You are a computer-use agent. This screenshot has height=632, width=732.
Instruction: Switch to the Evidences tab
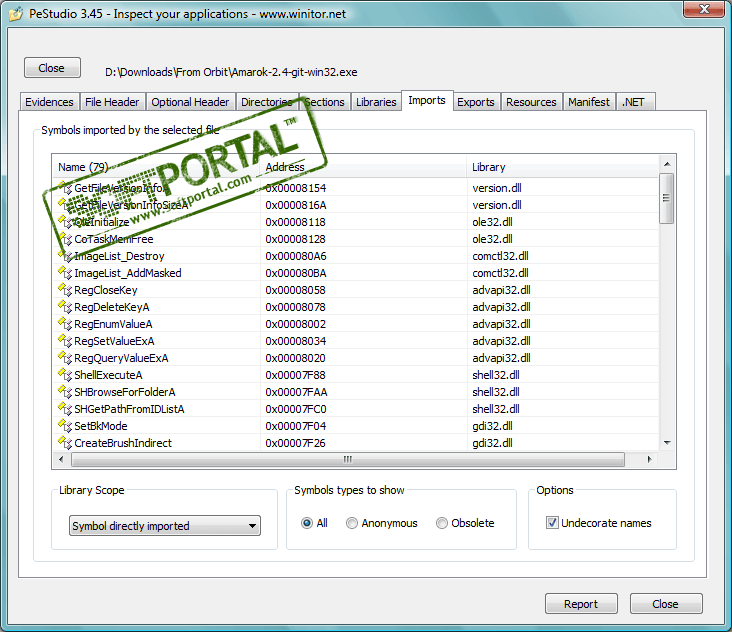click(x=49, y=102)
